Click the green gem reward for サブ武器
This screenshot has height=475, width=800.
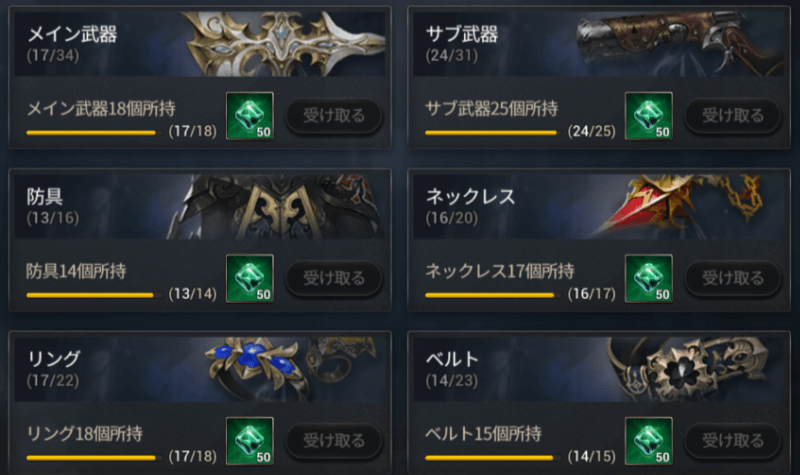point(648,116)
